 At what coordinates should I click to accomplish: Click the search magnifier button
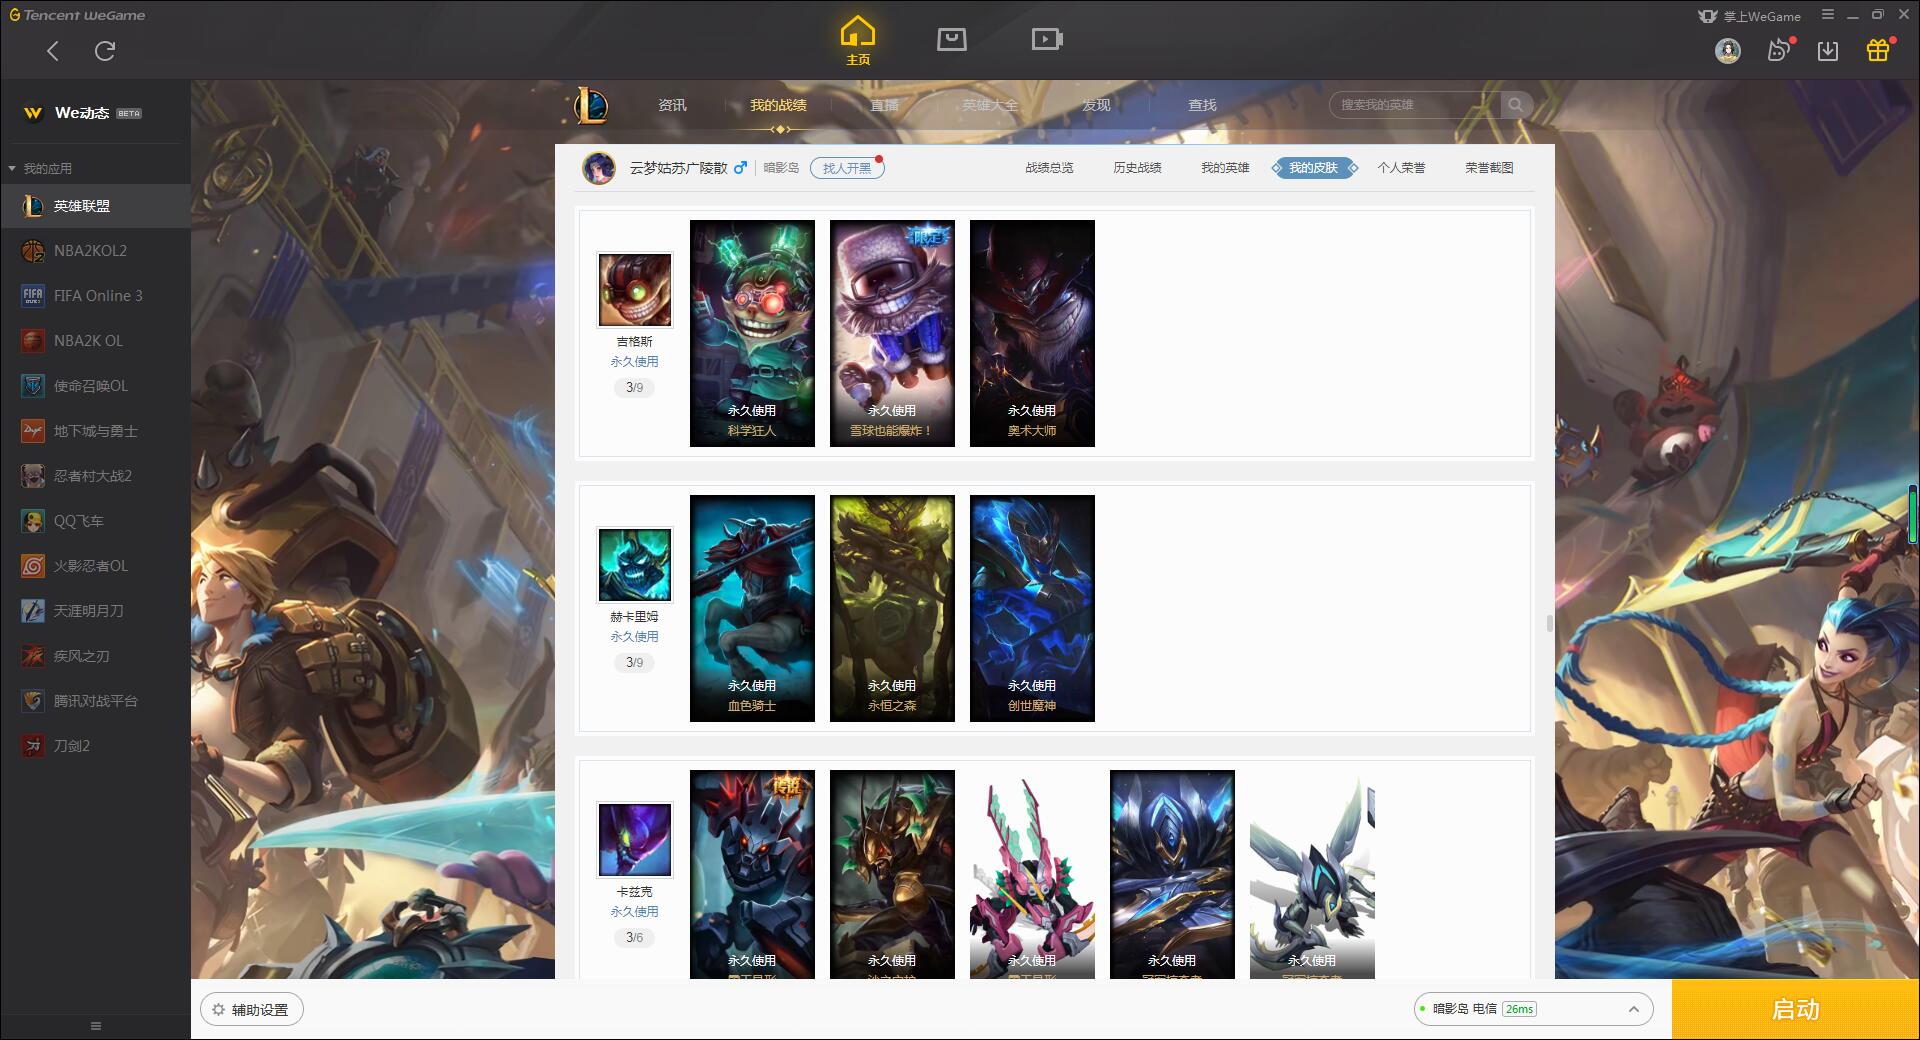1516,105
